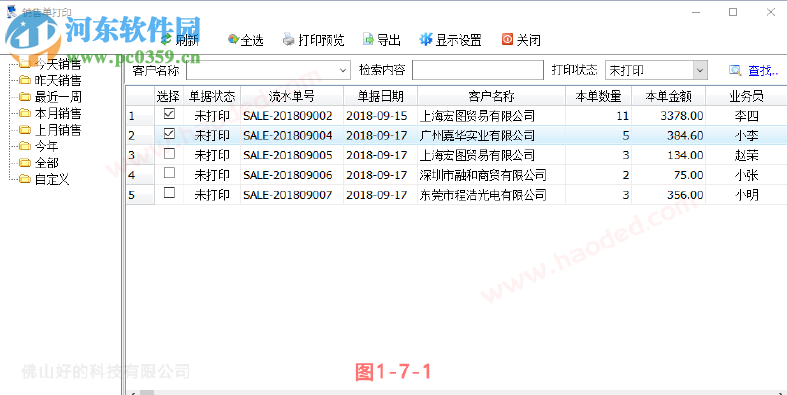Screen dimensions: 787x395
Task: Check the box for SALE-201809005
Action: [x=170, y=154]
